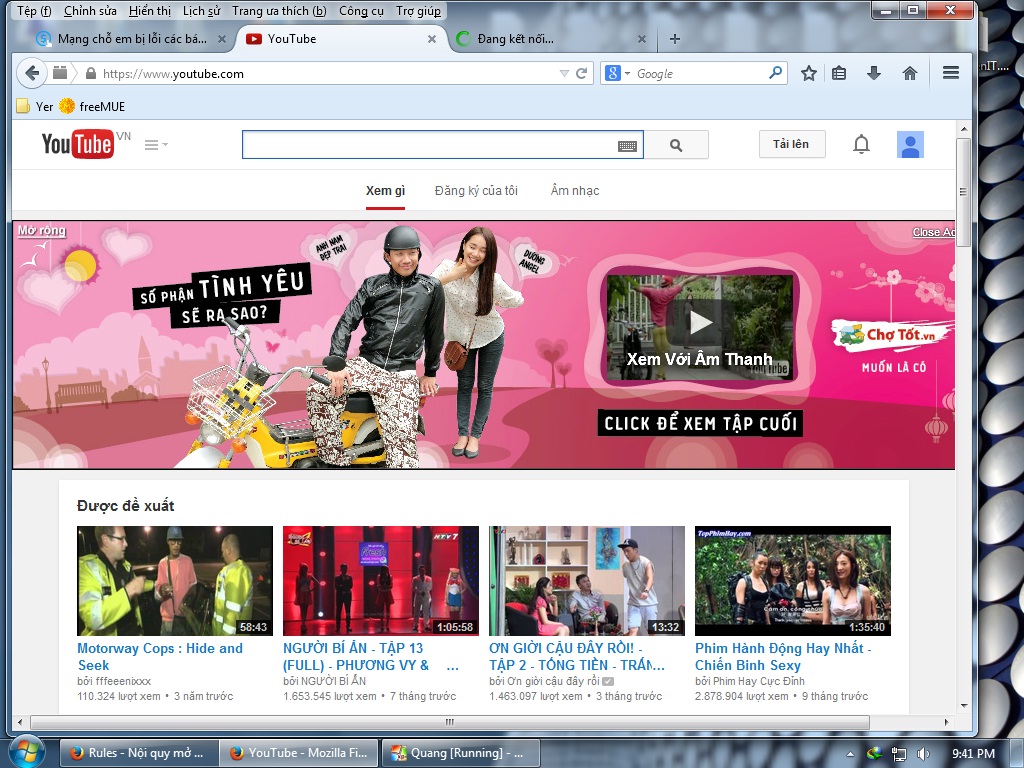Open the account avatar menu

tap(910, 144)
